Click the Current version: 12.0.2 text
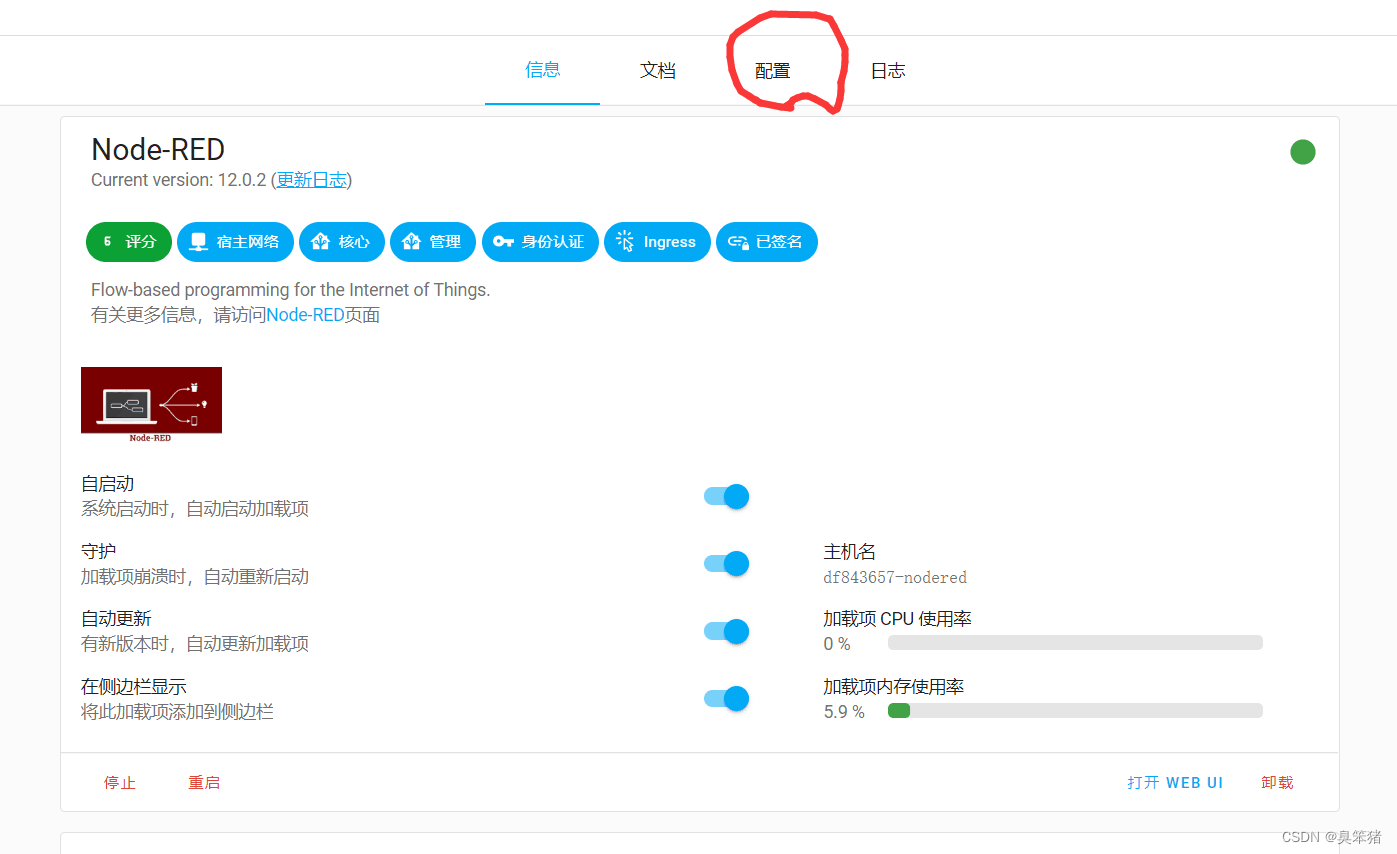Screen dimensions: 1397x854 click(179, 180)
